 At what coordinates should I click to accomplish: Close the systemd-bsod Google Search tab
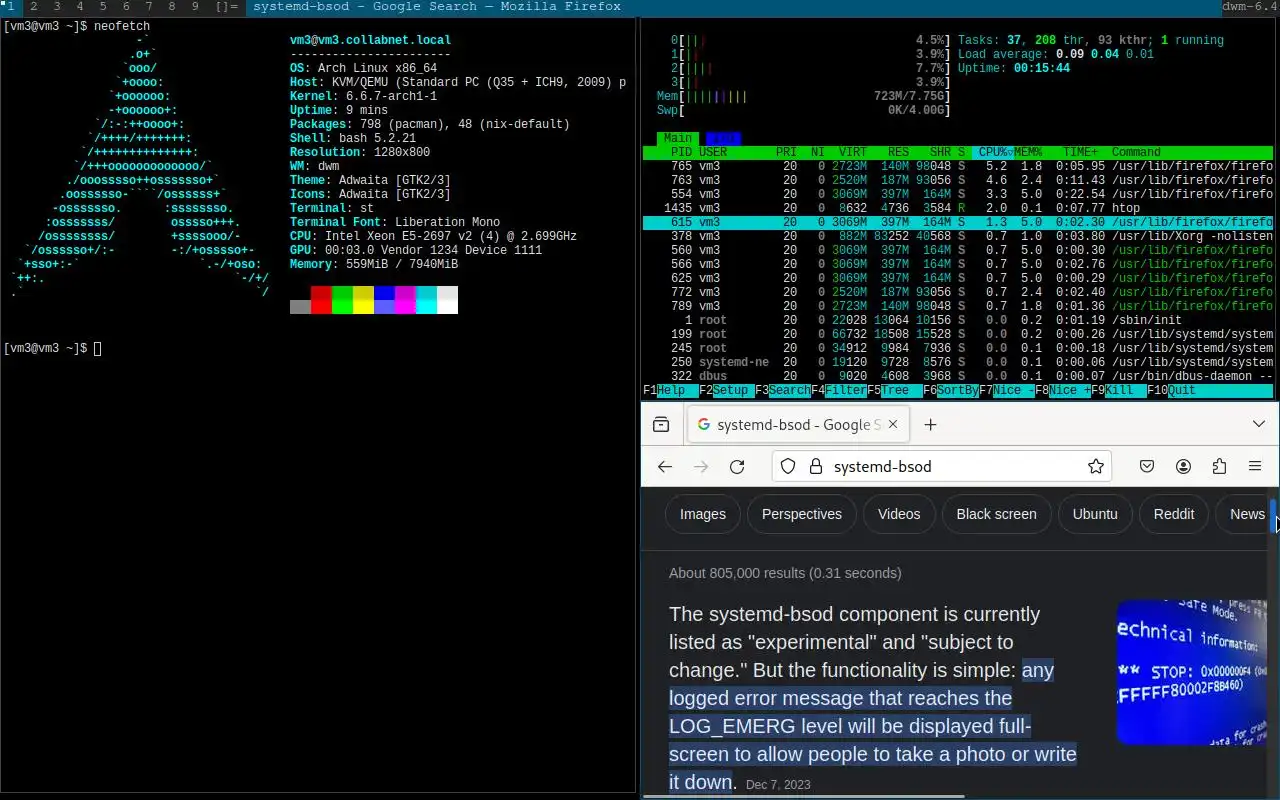click(x=893, y=425)
